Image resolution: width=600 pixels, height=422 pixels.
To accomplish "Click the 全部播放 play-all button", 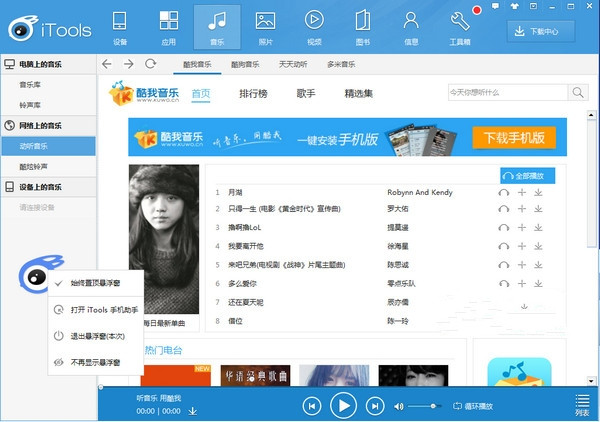I will click(526, 175).
